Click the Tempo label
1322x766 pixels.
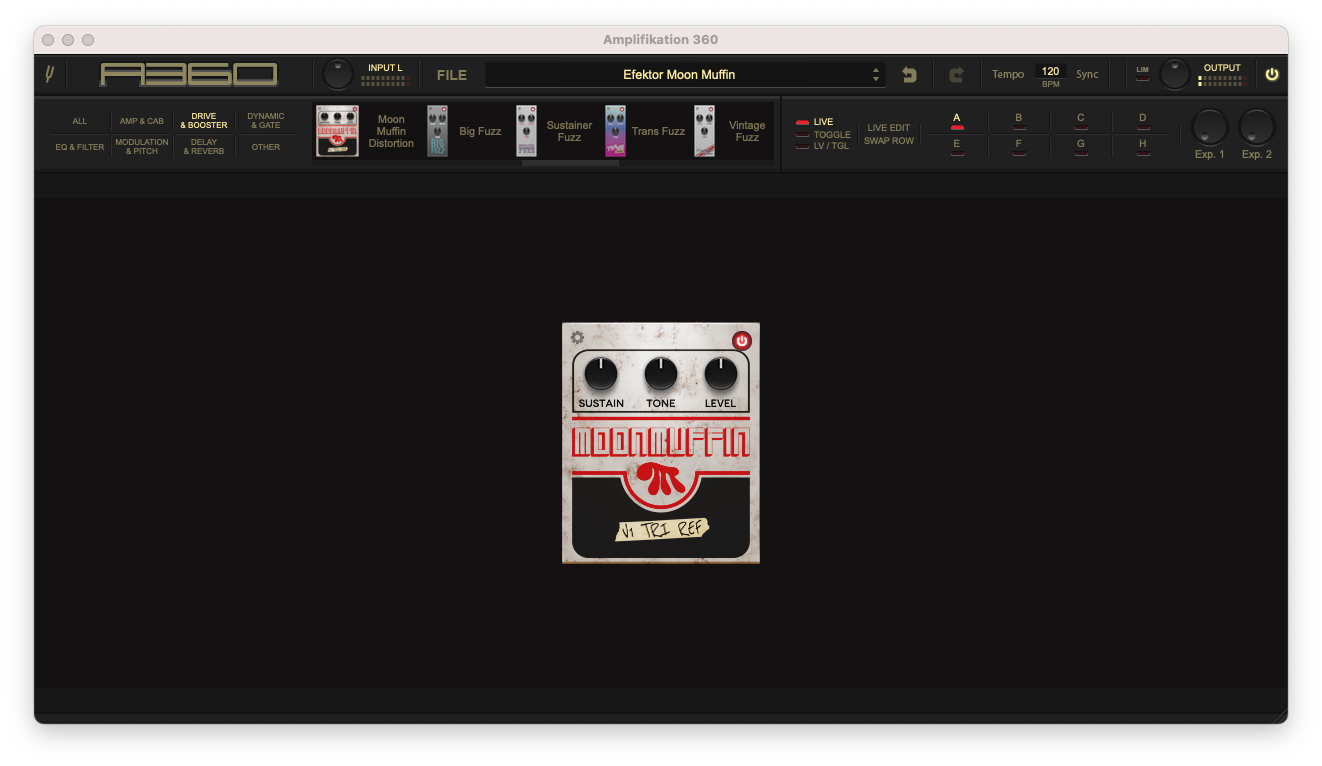pos(1008,74)
